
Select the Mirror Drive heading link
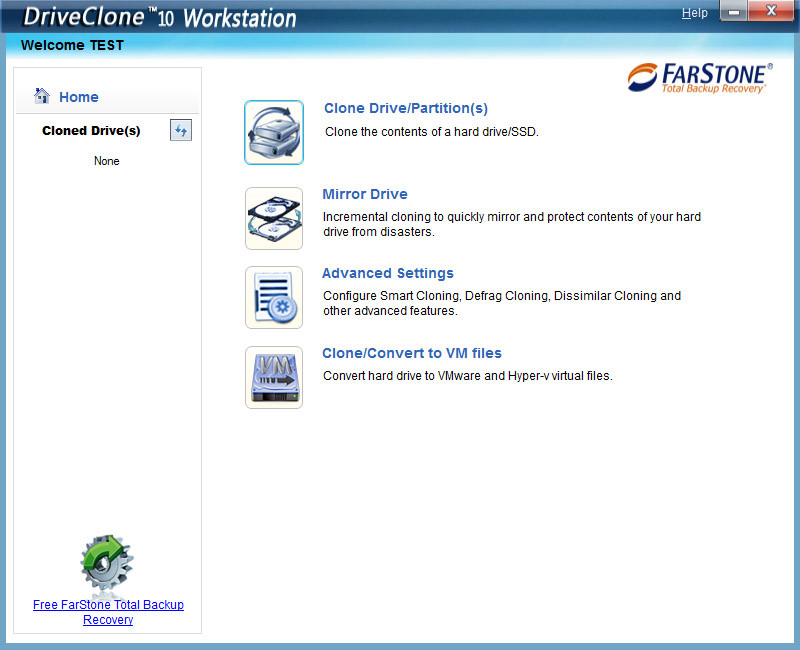(365, 194)
